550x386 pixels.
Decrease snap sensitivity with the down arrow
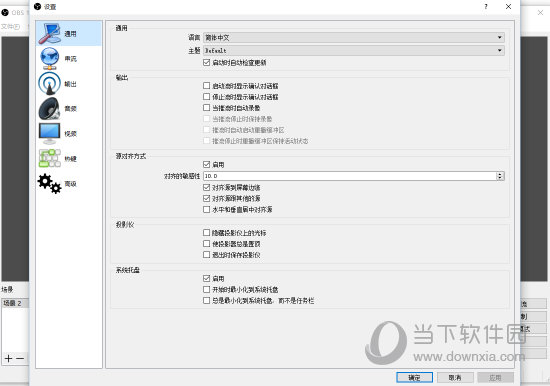pos(501,178)
